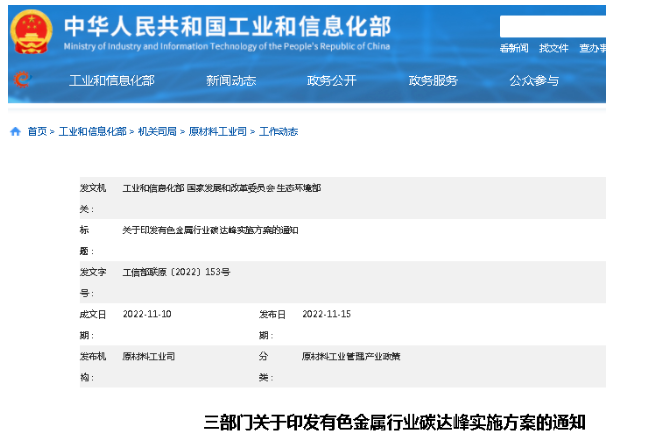
Task: Click the 成文日期 field label
Action: (x=93, y=325)
